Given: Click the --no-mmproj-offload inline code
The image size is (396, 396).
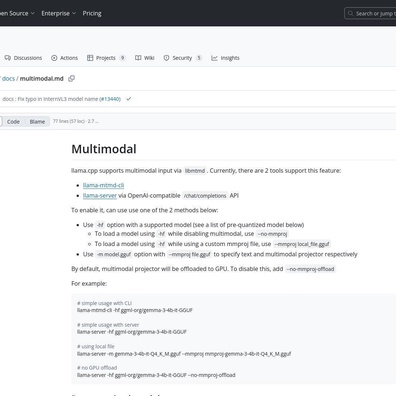Looking at the screenshot, I should point(310,269).
